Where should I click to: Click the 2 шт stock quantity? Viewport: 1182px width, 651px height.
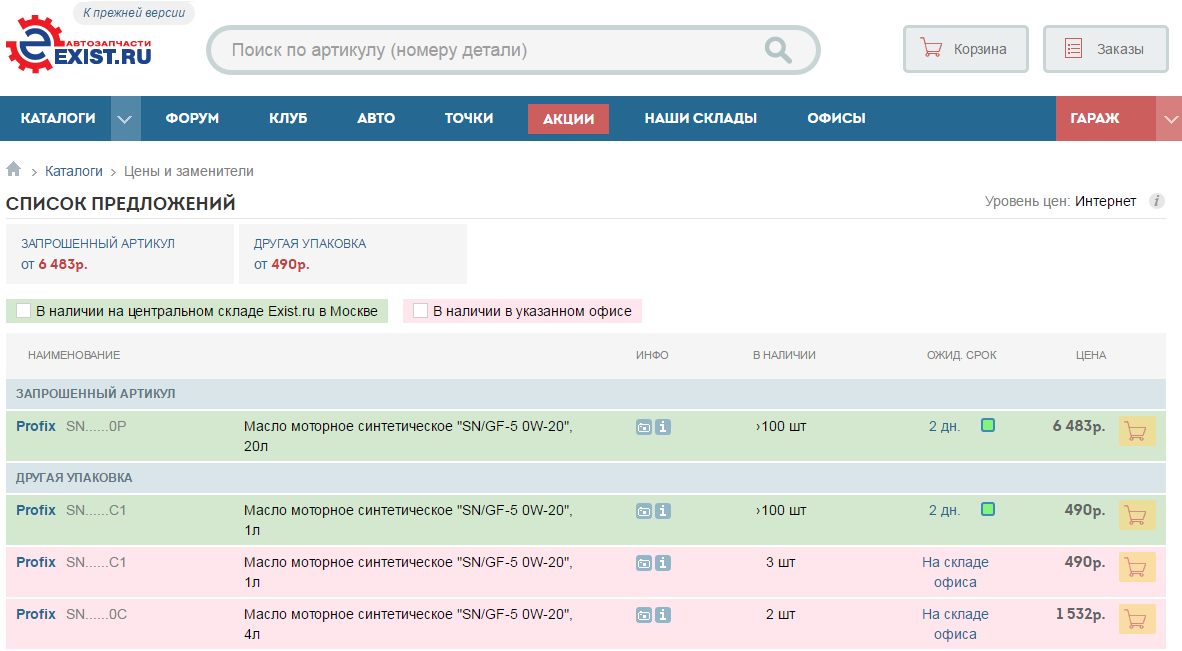780,614
